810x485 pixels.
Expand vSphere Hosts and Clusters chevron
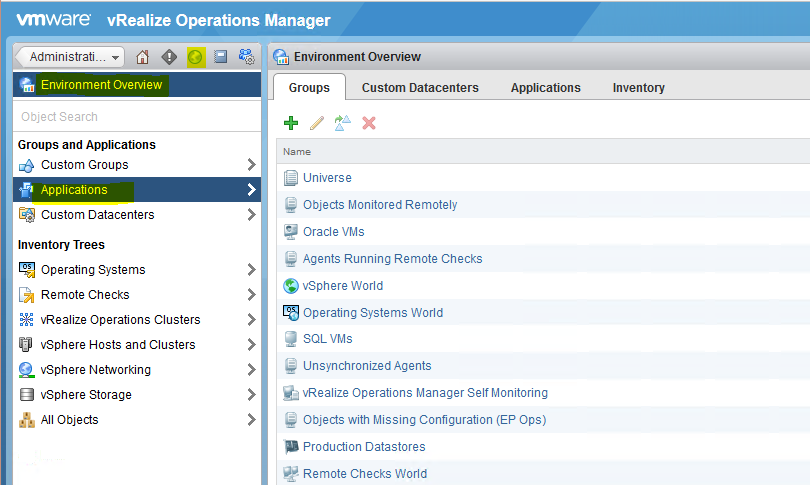[251, 345]
